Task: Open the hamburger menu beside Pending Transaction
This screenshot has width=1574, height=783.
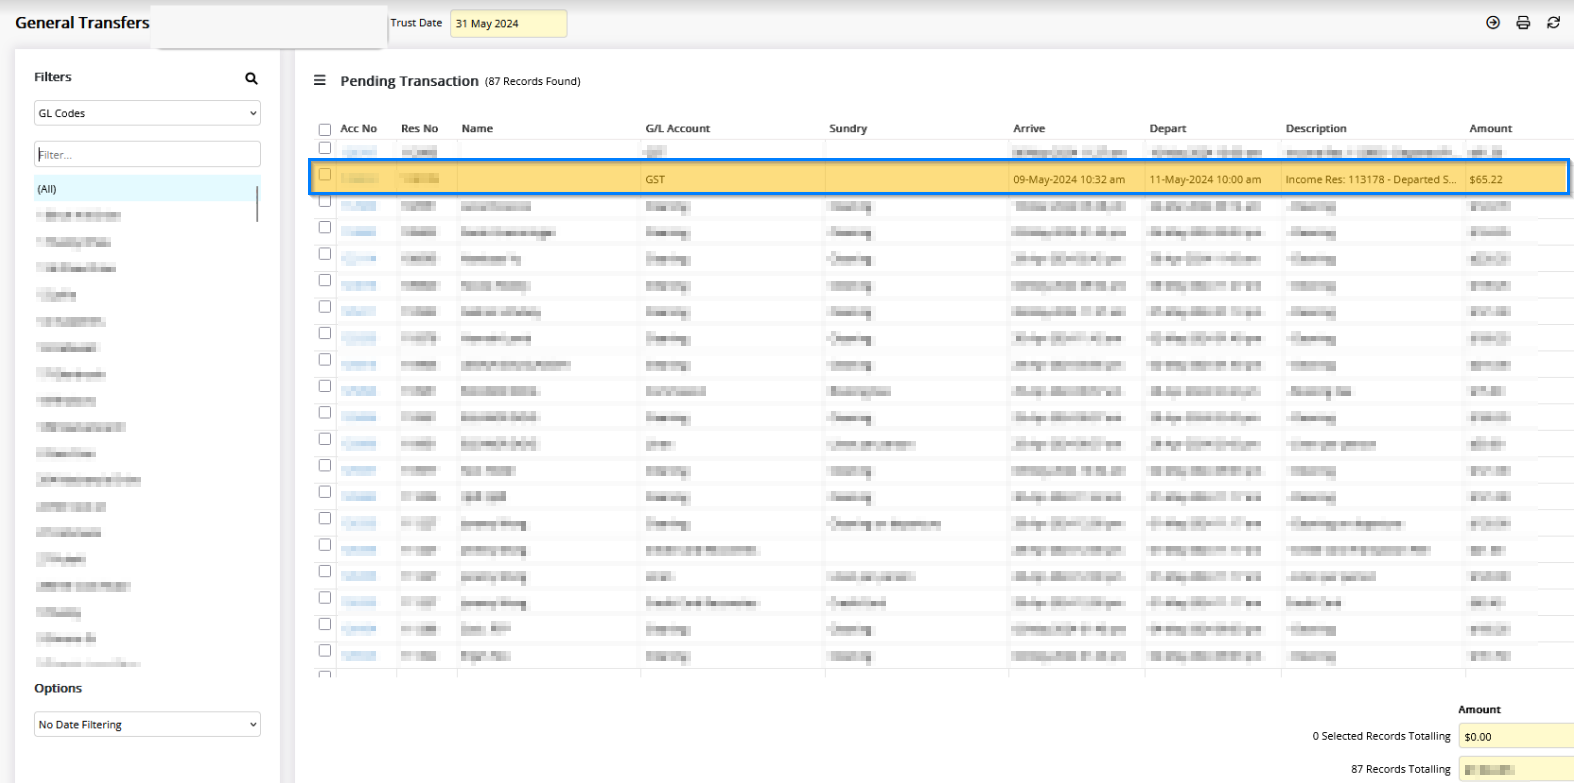Action: click(320, 80)
